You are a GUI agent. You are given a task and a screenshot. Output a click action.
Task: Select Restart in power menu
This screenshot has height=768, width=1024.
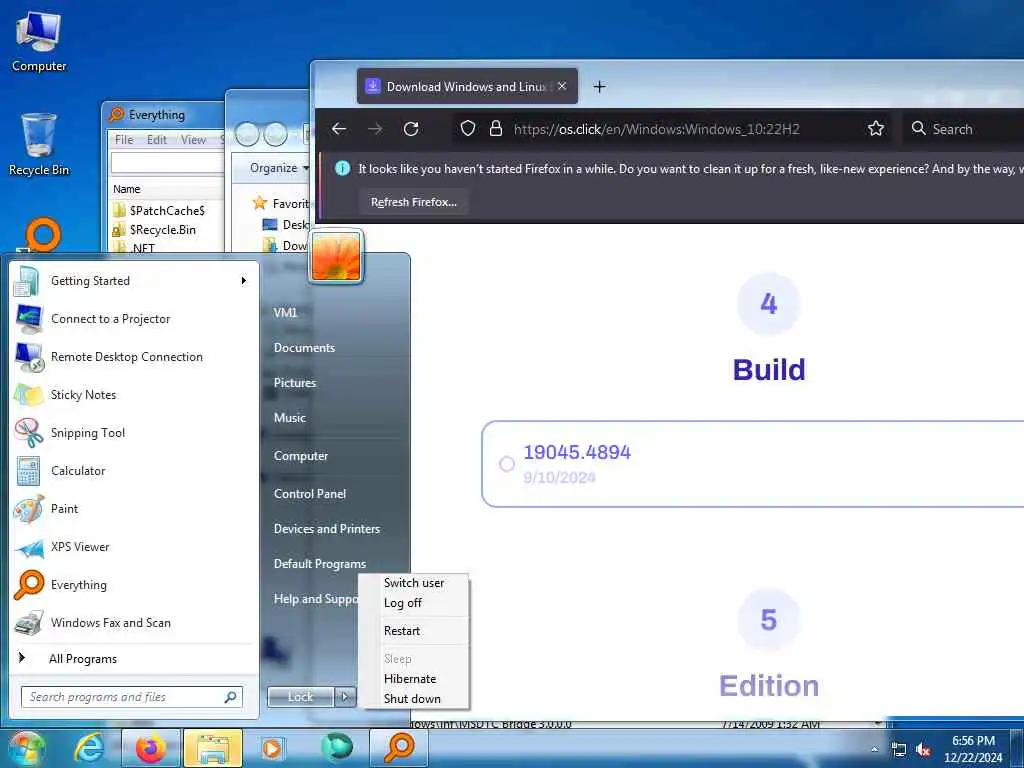tap(414, 631)
